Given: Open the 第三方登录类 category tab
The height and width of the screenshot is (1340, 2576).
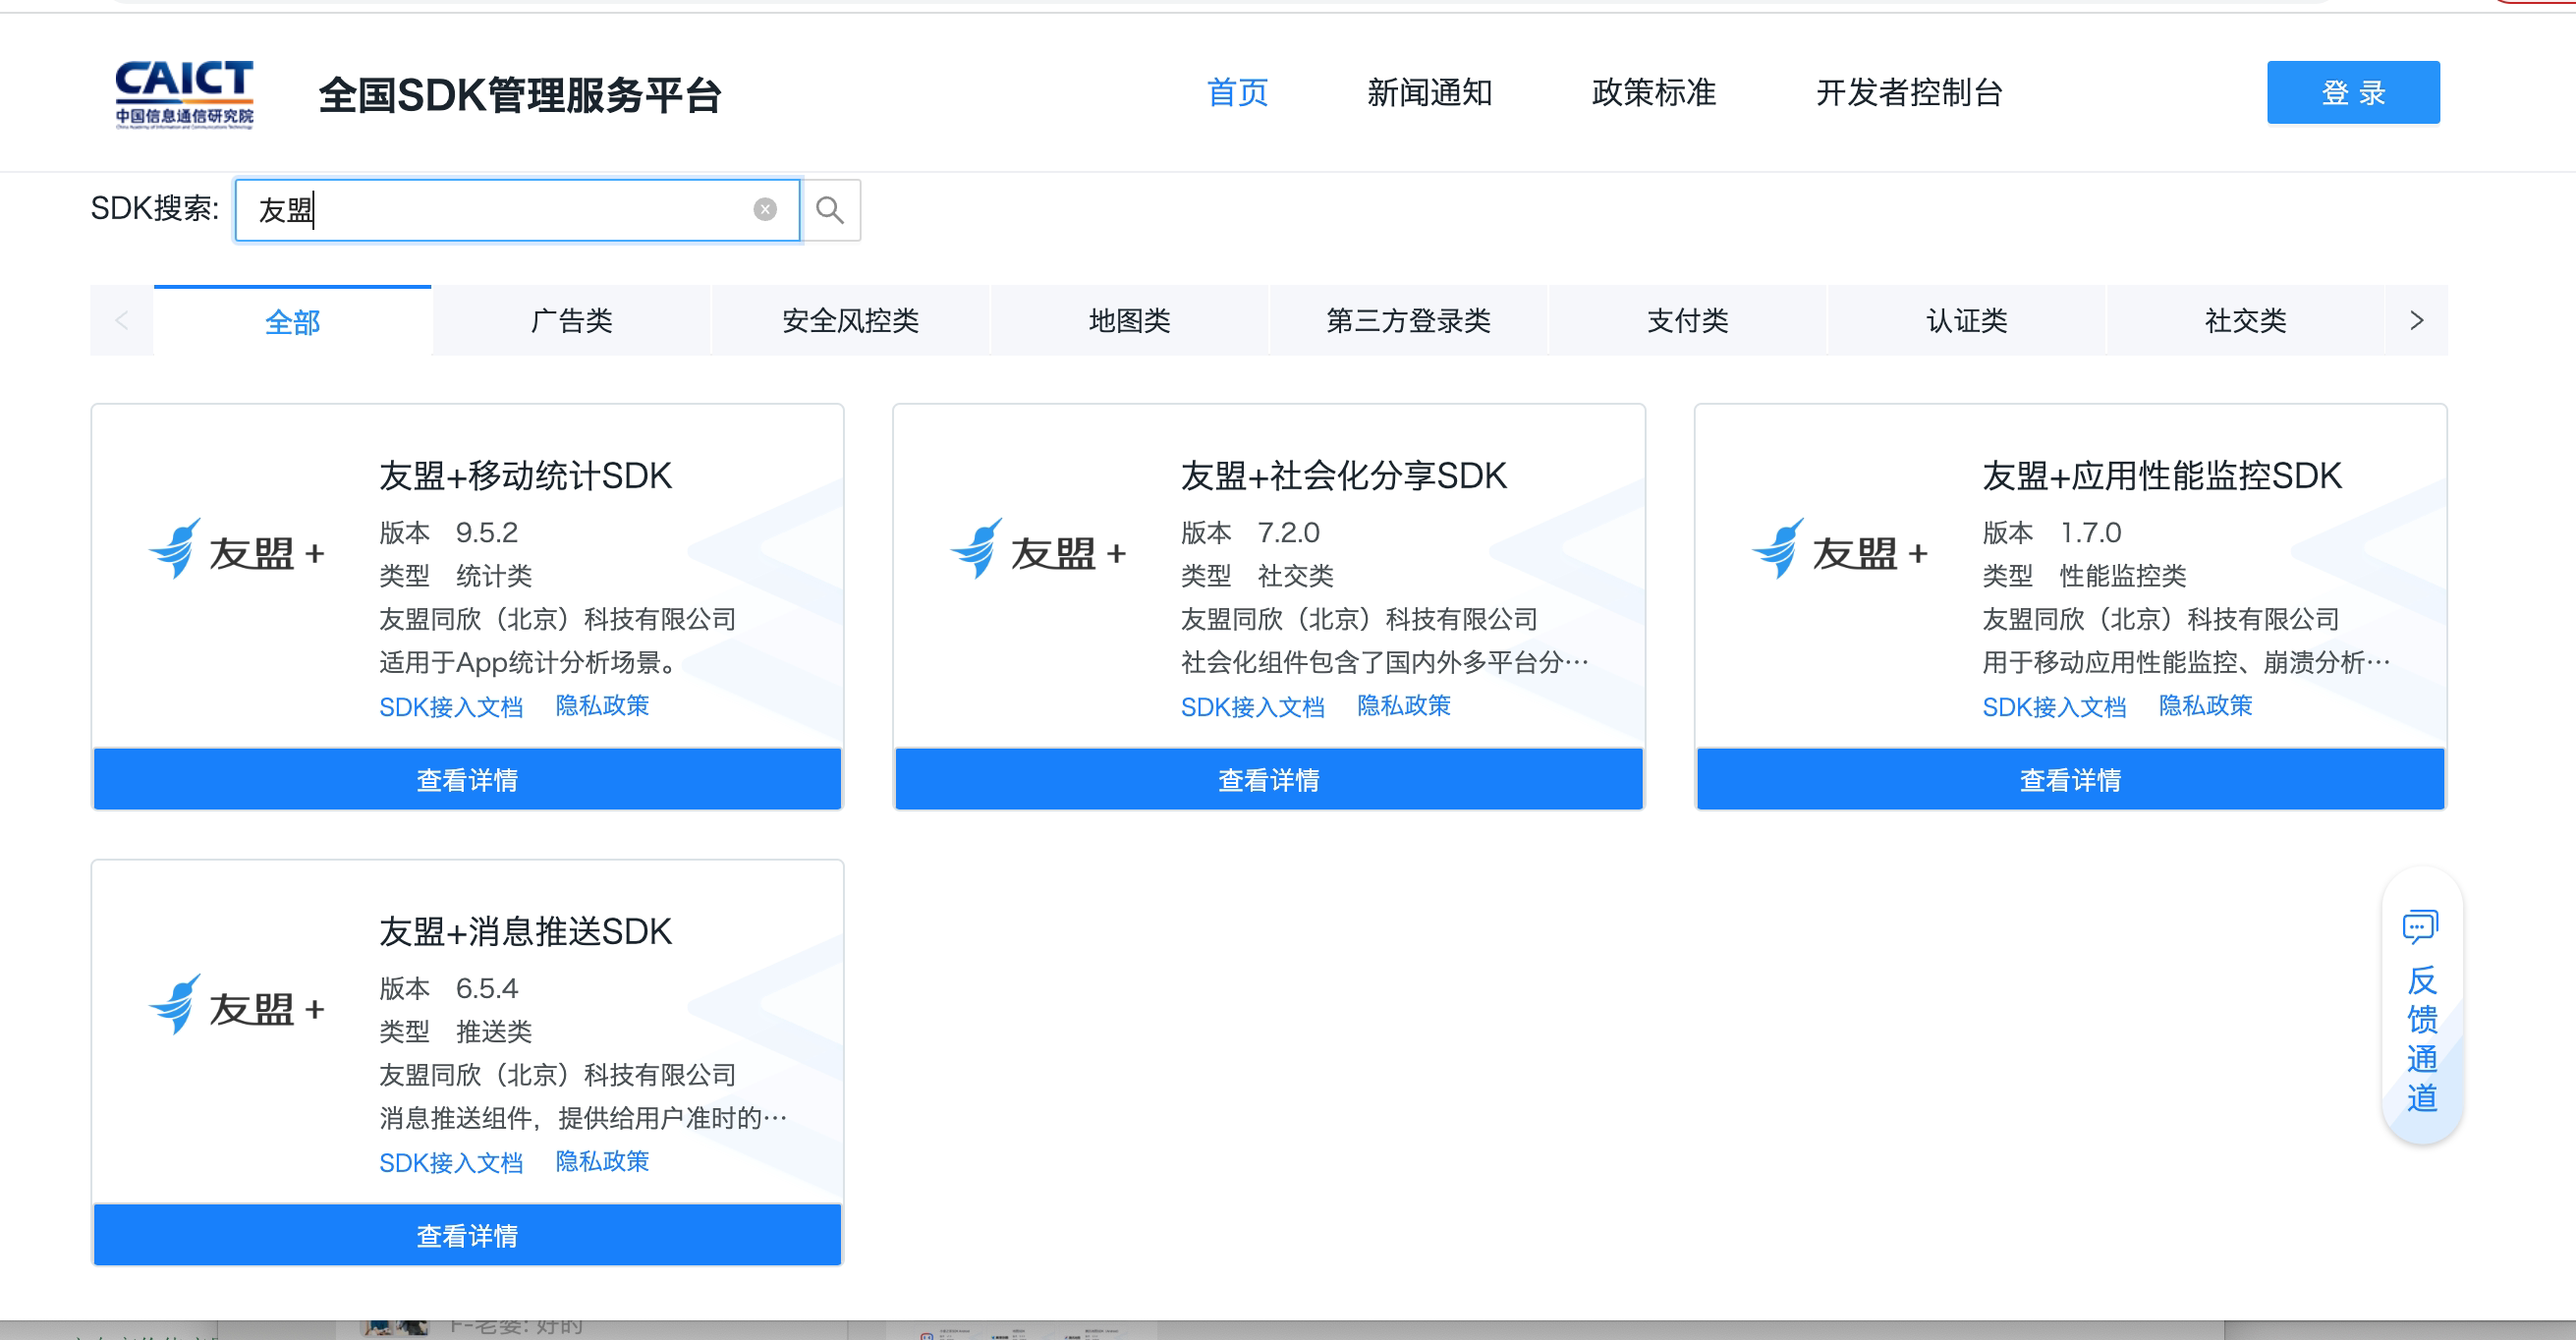Looking at the screenshot, I should click(1408, 321).
